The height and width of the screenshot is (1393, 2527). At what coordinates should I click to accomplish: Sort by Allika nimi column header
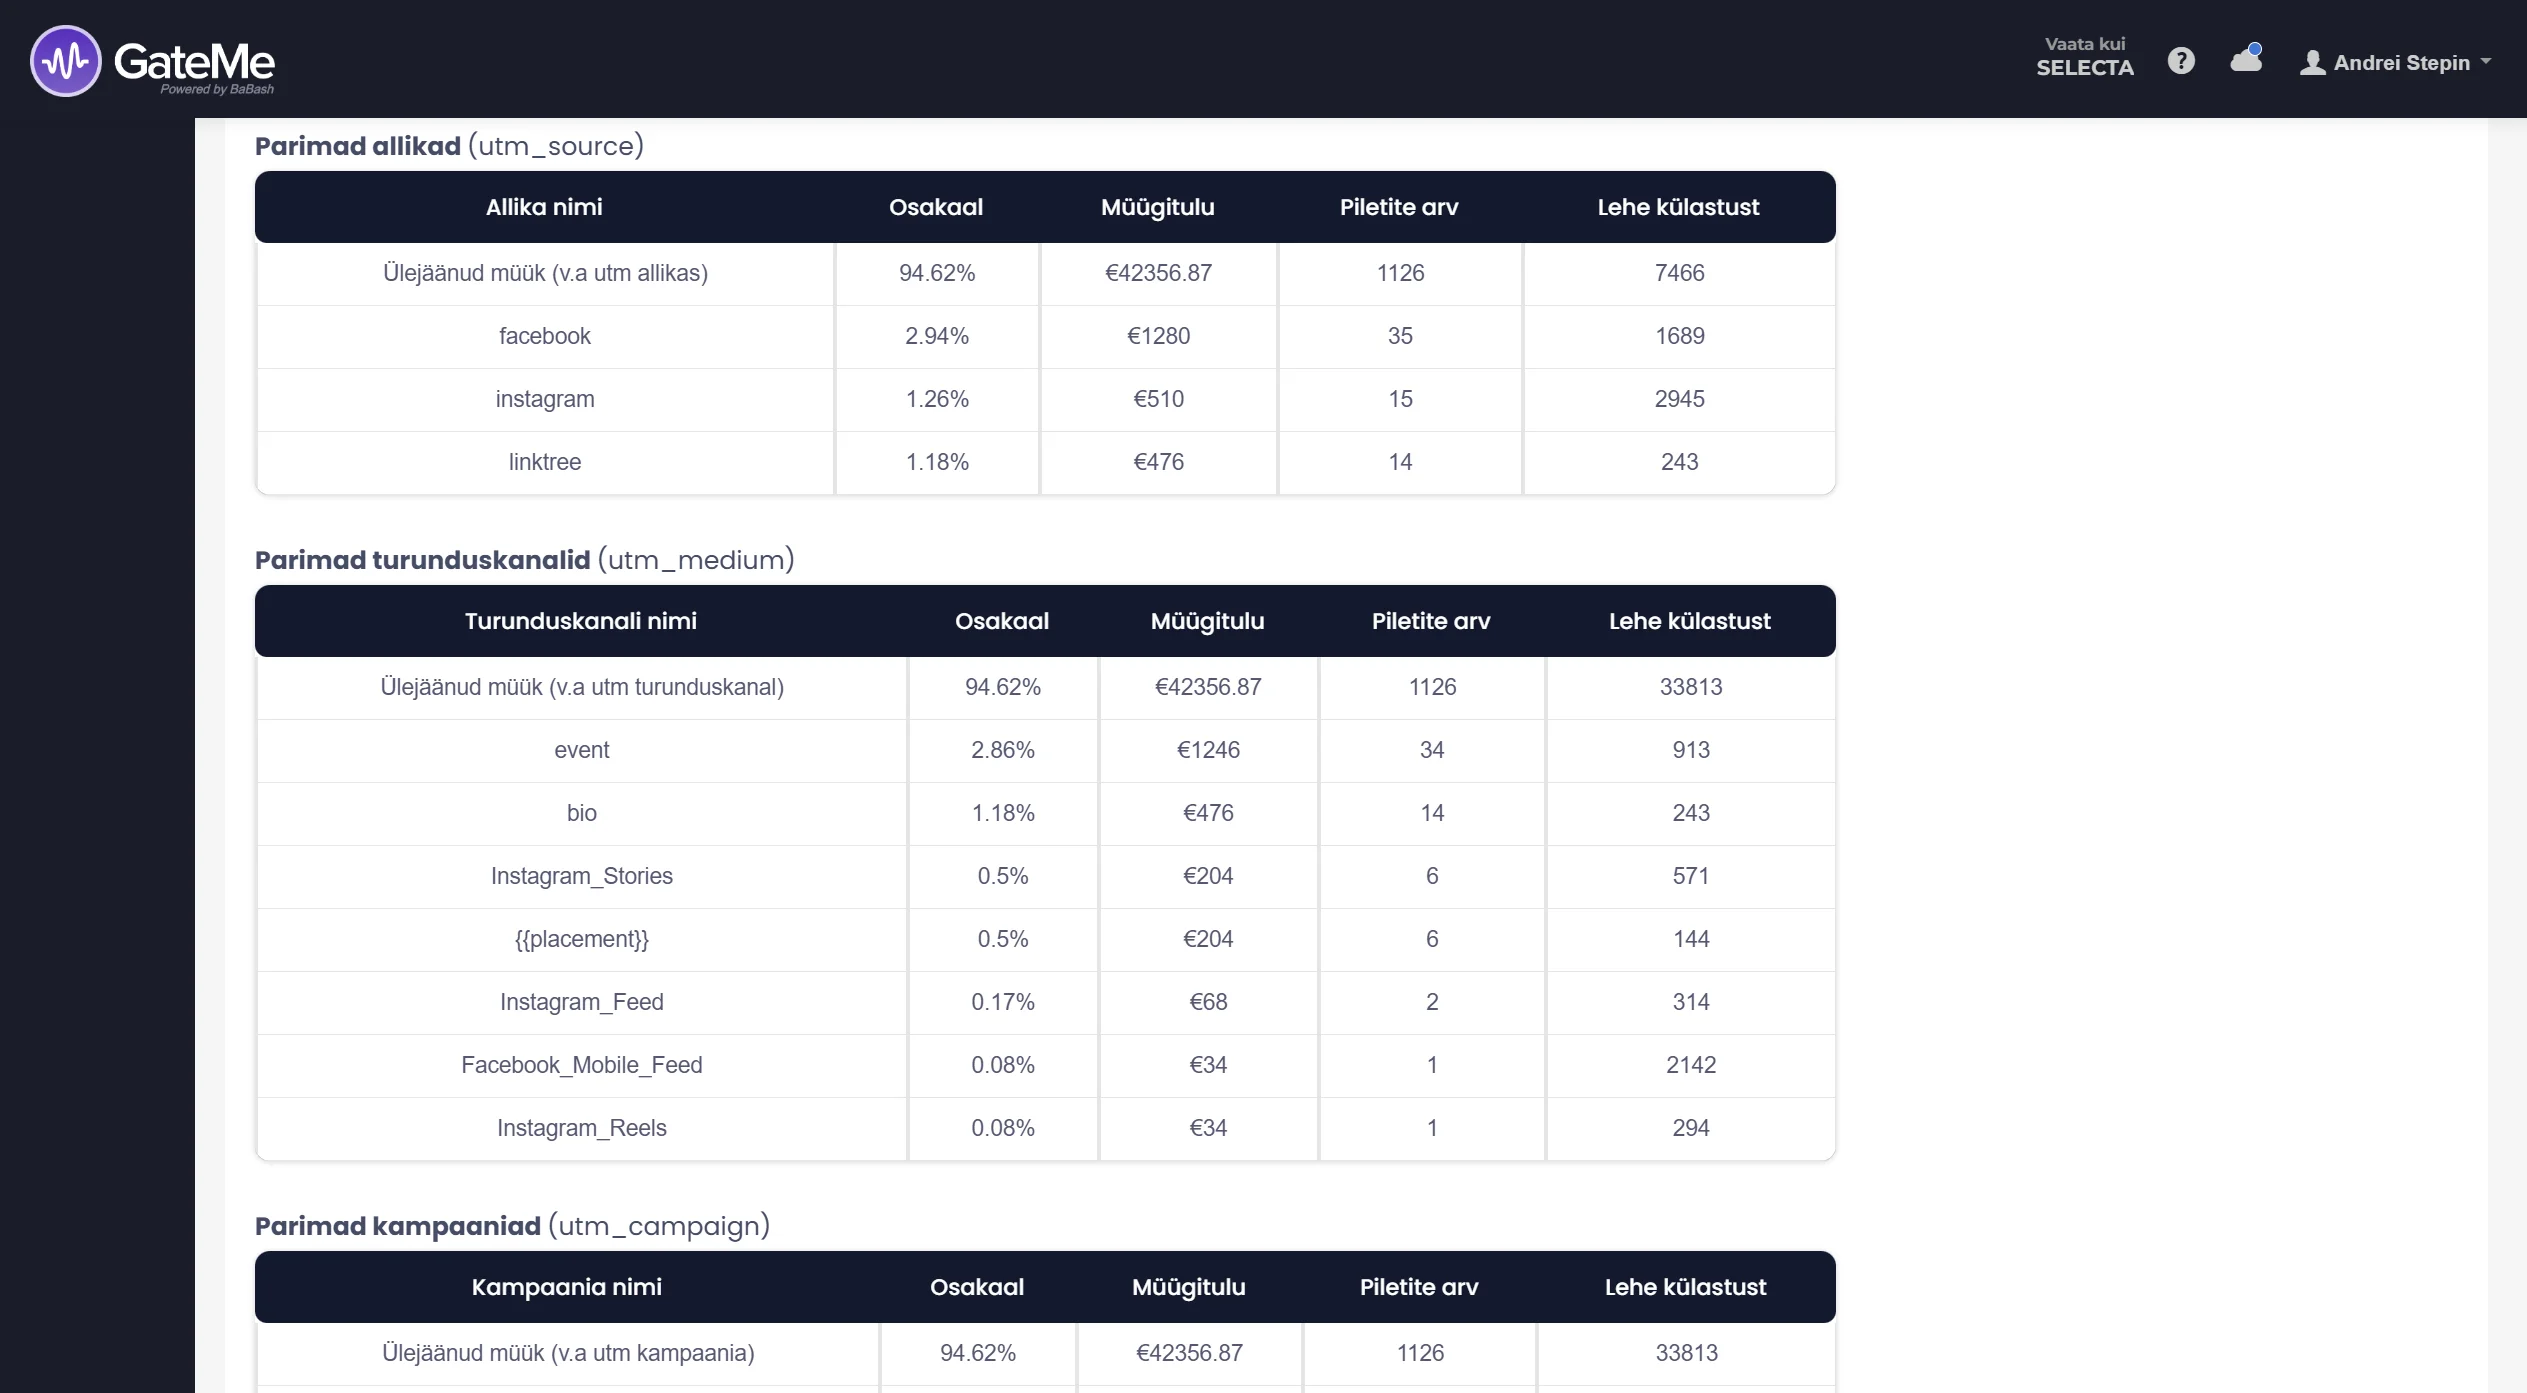(544, 207)
